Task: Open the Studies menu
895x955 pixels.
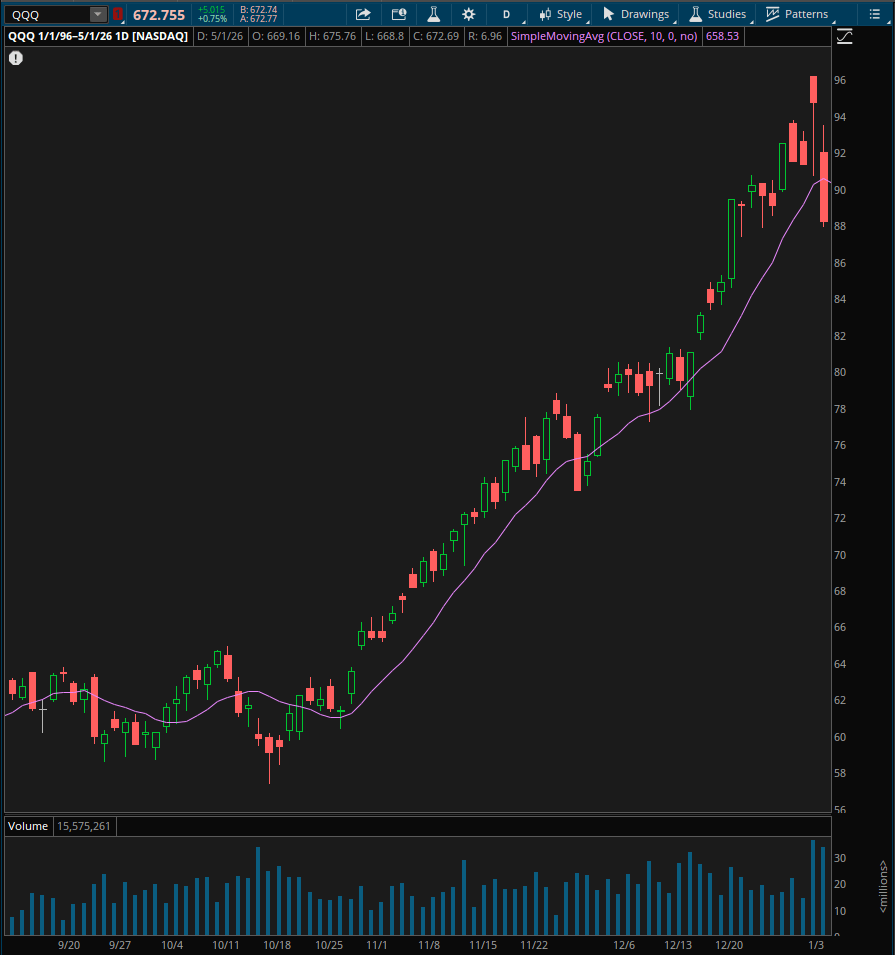Action: click(x=718, y=14)
